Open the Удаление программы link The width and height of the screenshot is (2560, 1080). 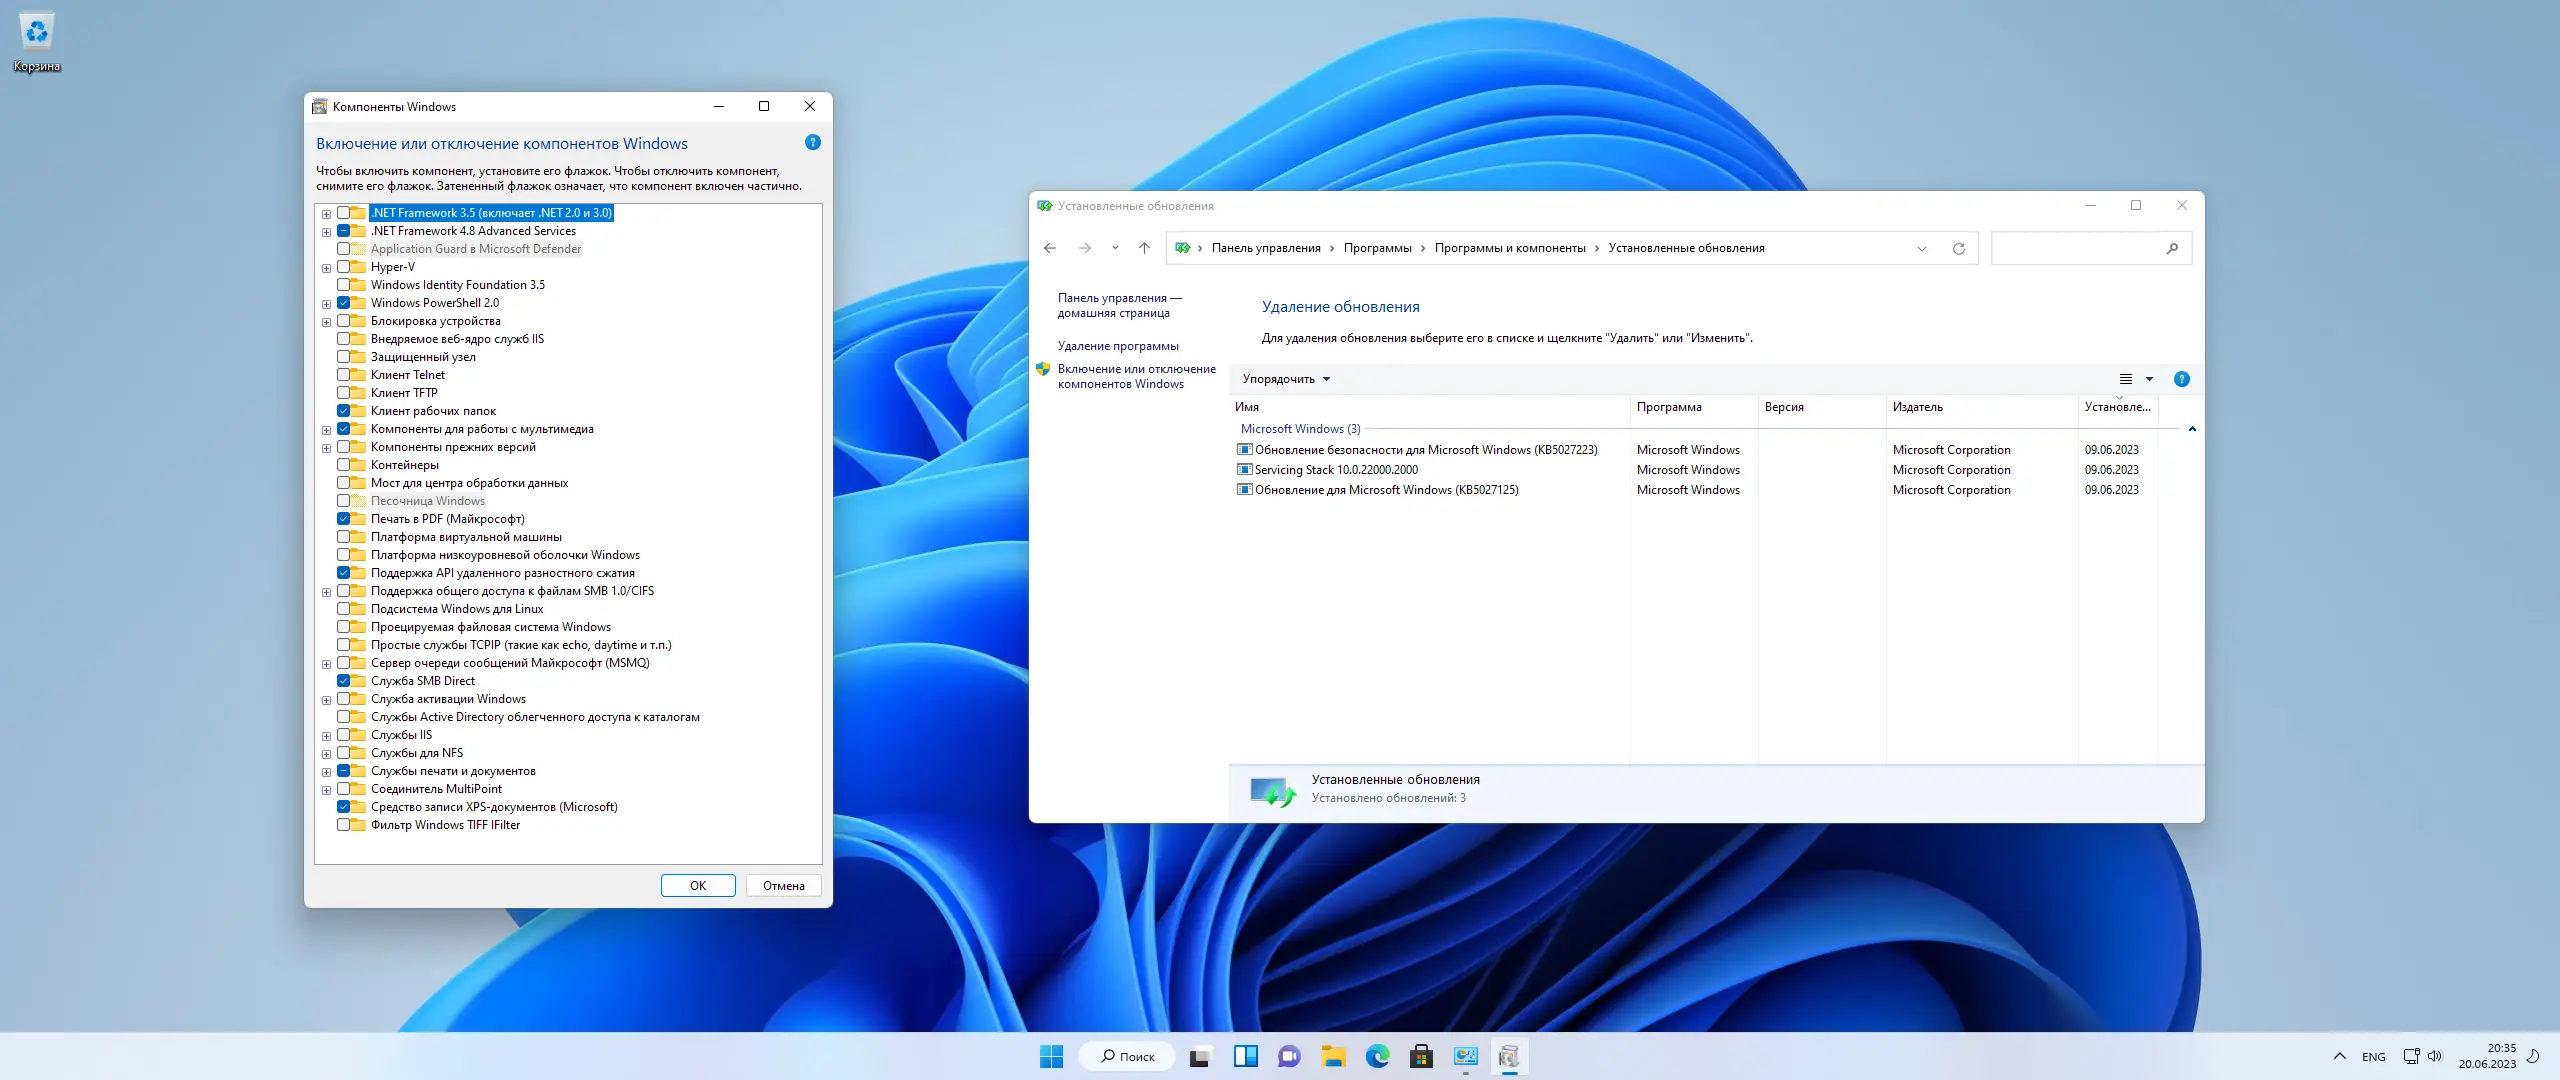tap(1117, 346)
